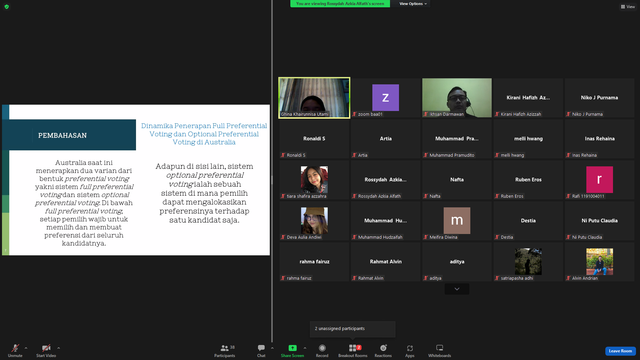Image resolution: width=640 pixels, height=360 pixels.
Task: Expand chat options arrow next to Chat
Action: pos(272,348)
